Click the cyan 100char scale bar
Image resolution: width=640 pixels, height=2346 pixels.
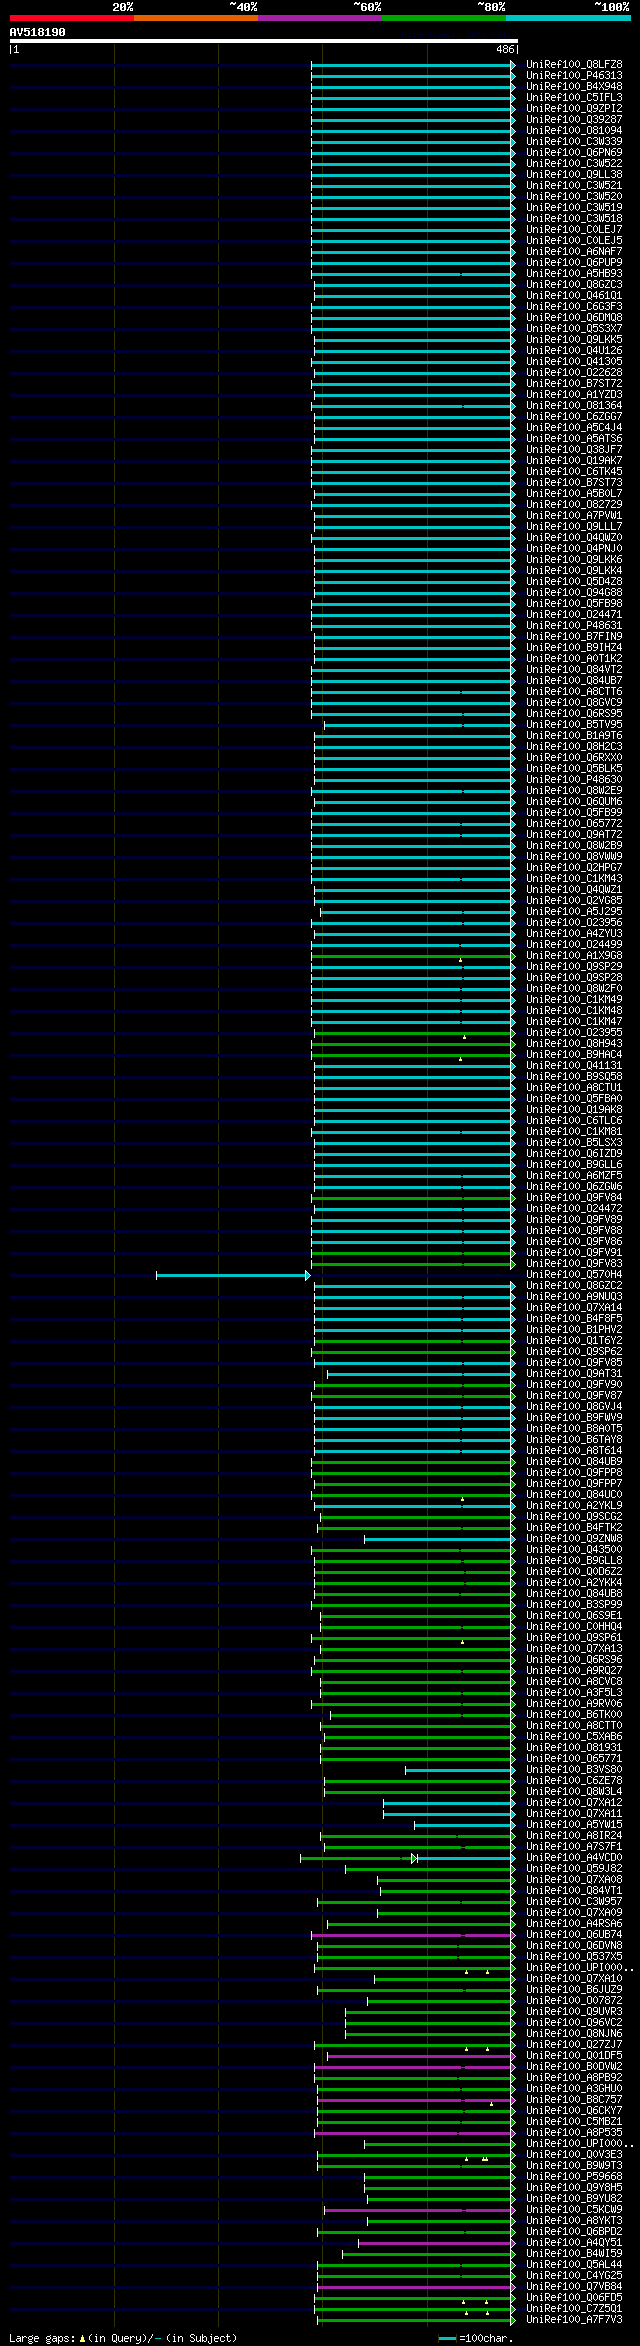point(447,2339)
